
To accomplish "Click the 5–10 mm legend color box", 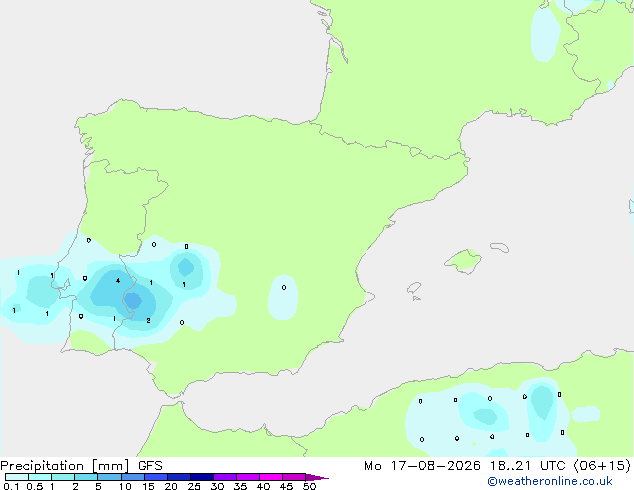I will pos(110,477).
